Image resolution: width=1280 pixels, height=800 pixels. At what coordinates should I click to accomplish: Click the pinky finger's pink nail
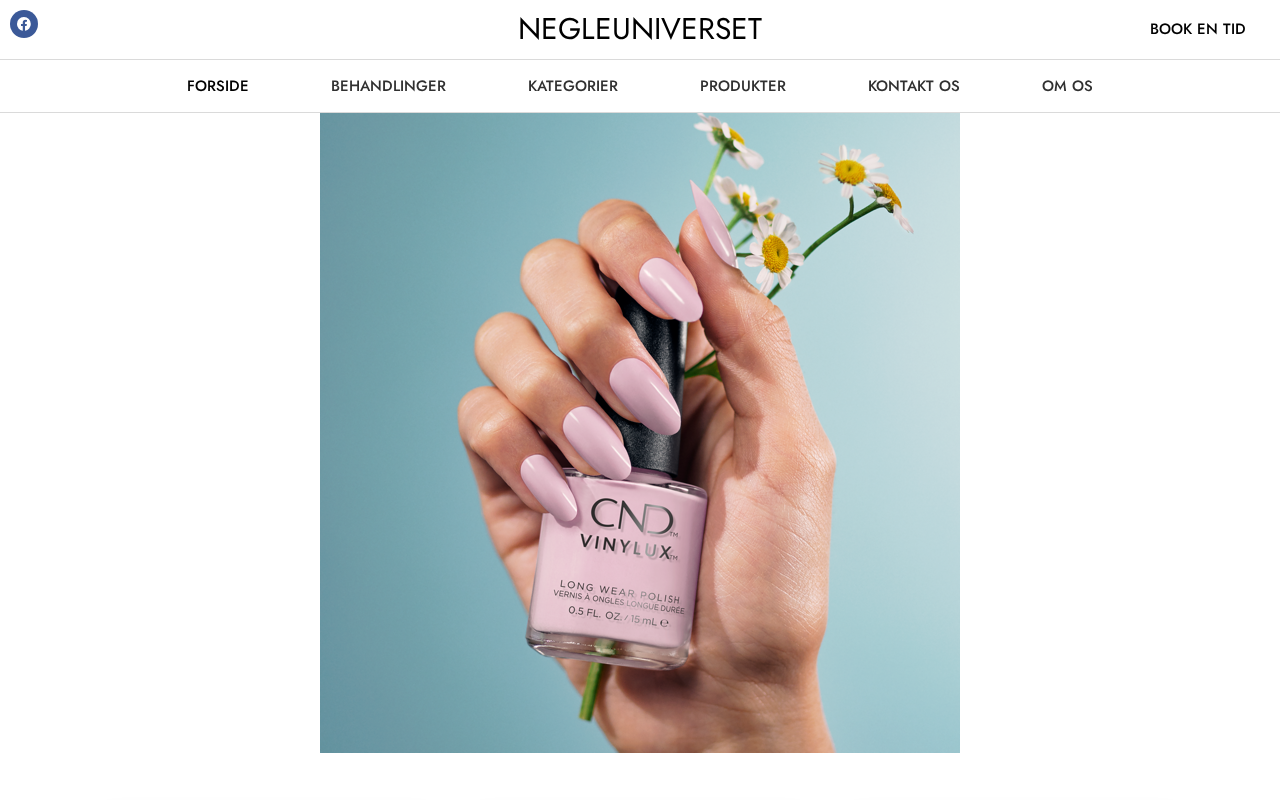pos(550,487)
